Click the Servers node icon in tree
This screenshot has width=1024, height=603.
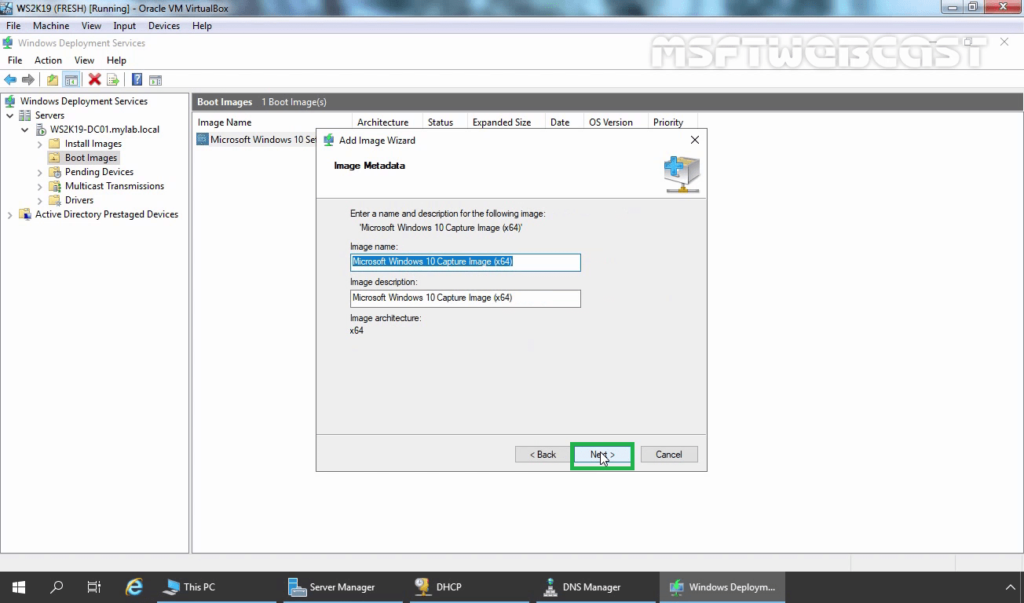click(x=25, y=115)
